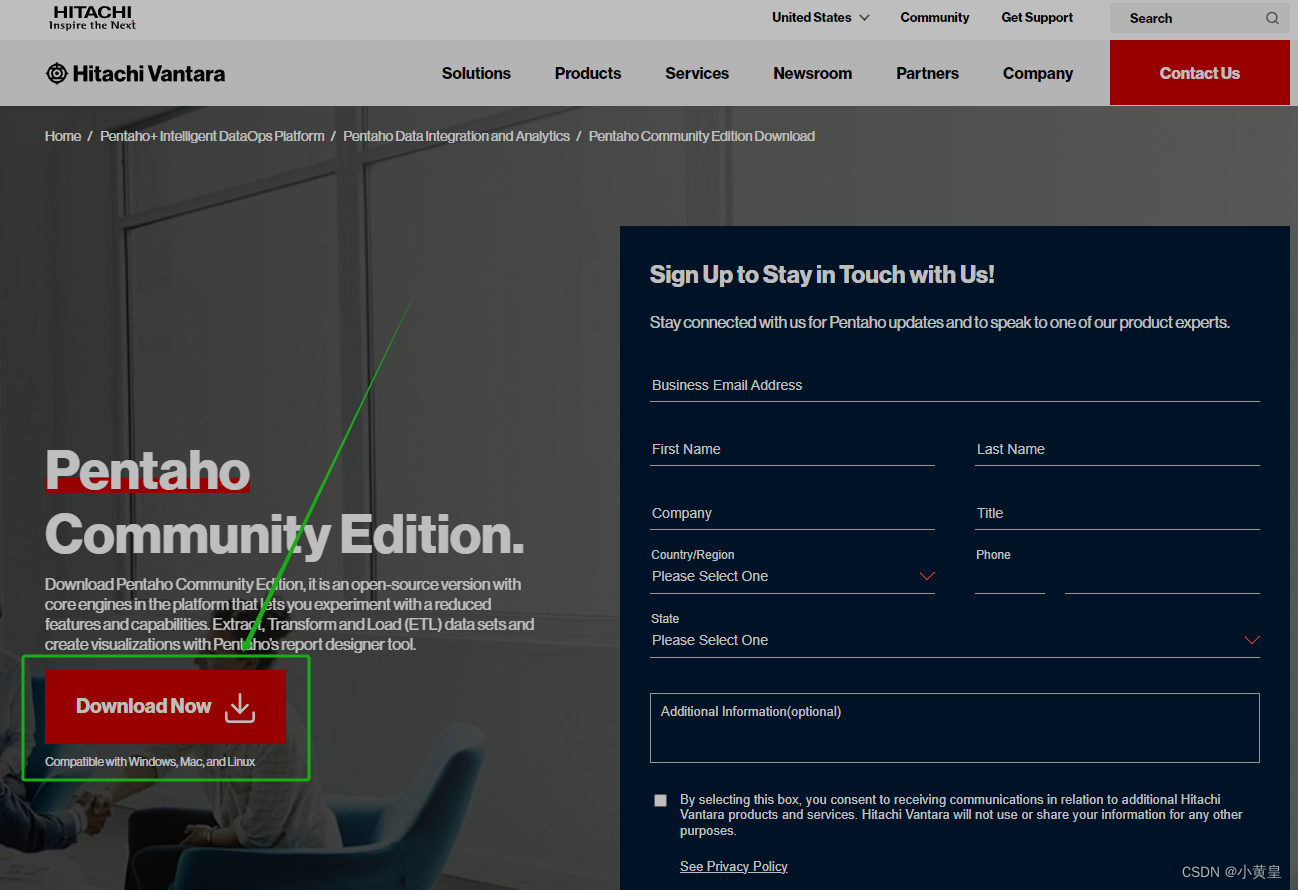
Task: Focus the Title field
Action: (1117, 513)
